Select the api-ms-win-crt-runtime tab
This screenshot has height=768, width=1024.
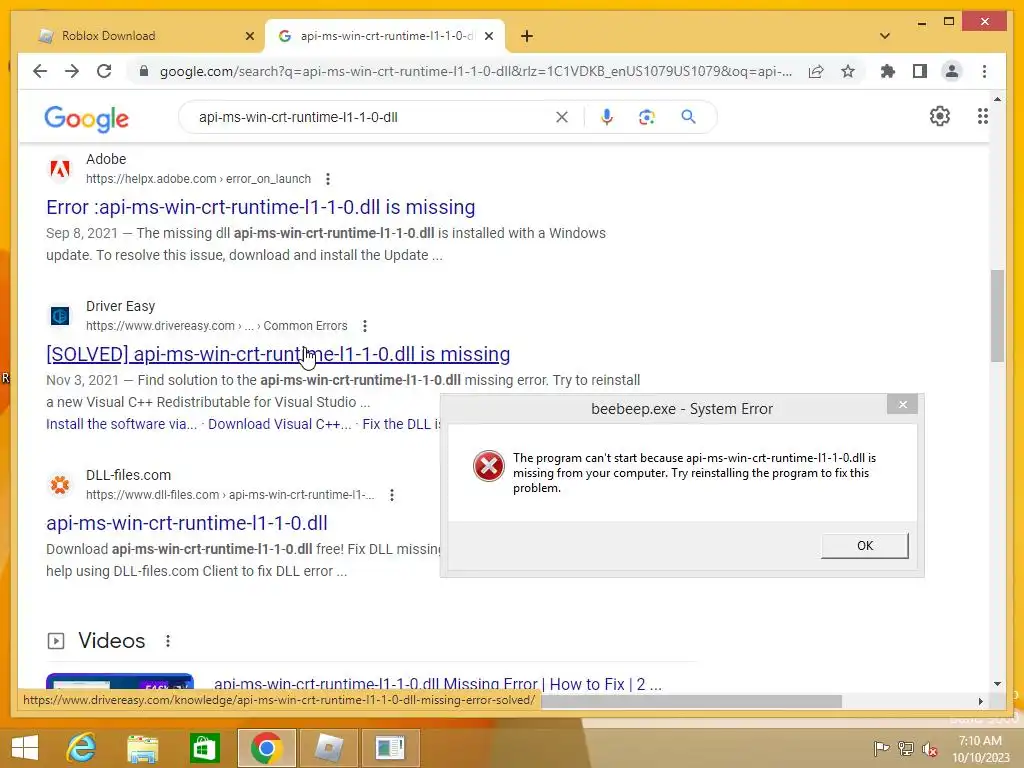pyautogui.click(x=387, y=36)
